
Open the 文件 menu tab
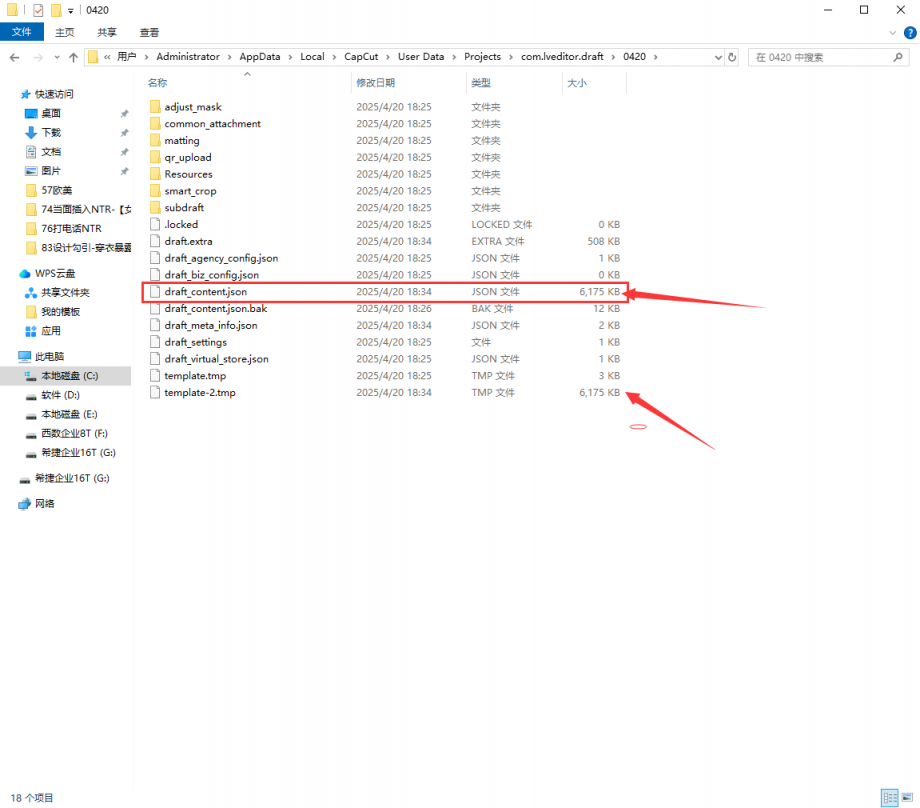click(22, 32)
